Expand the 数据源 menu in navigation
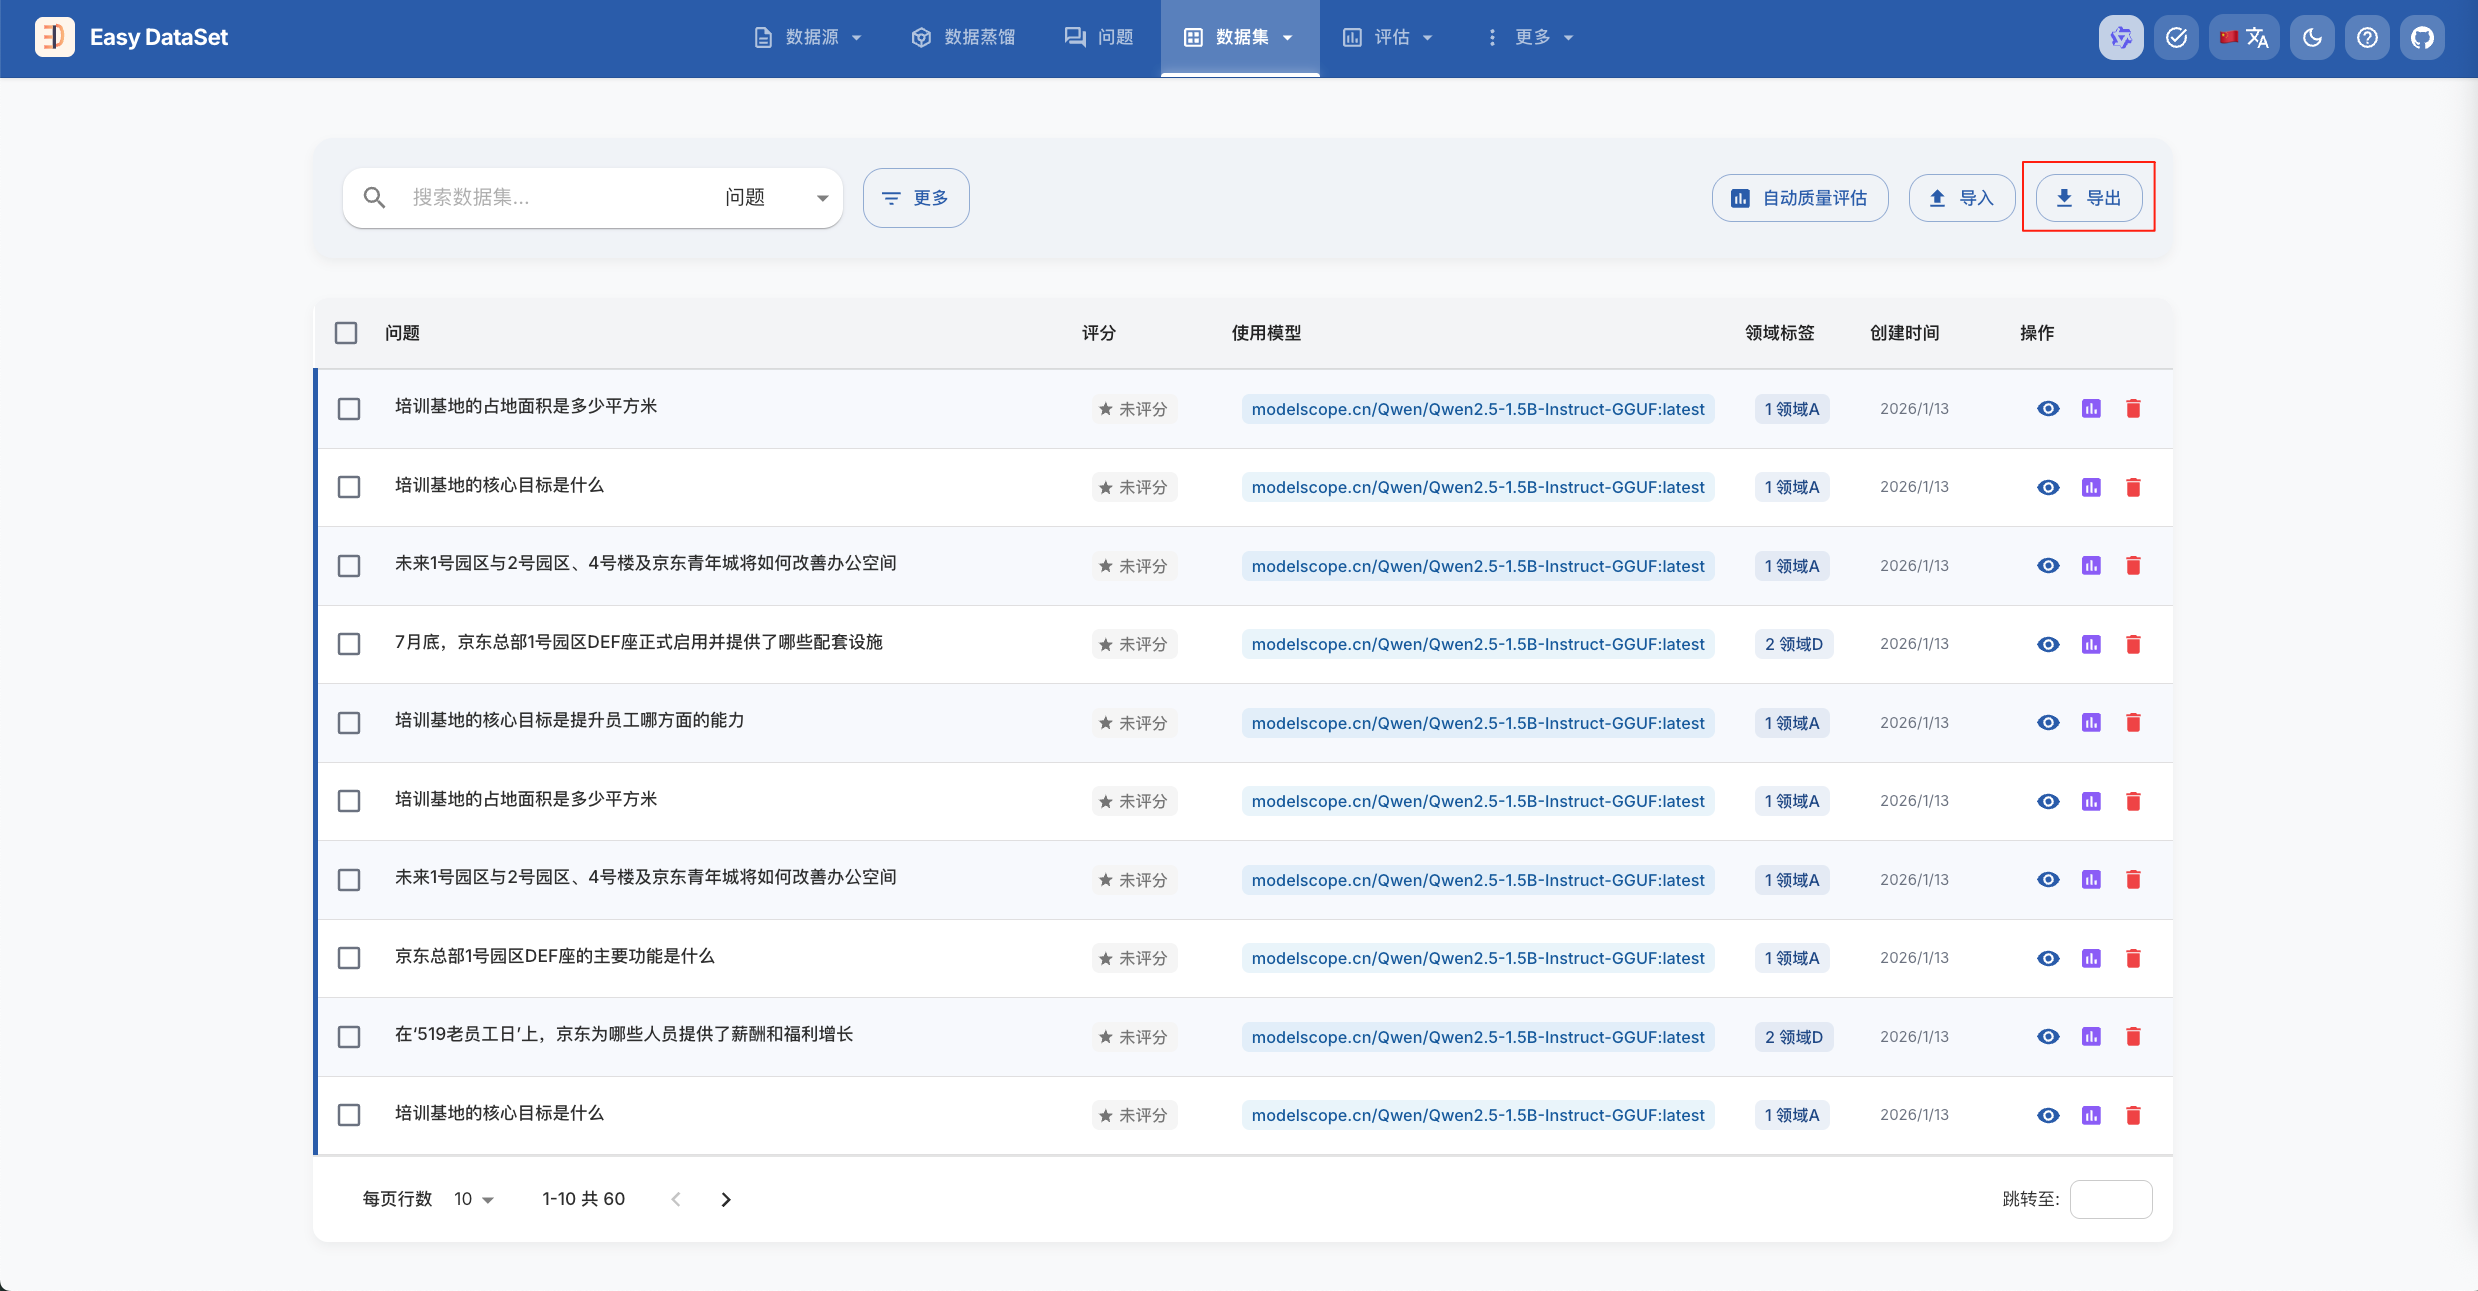This screenshot has width=2478, height=1291. 808,38
